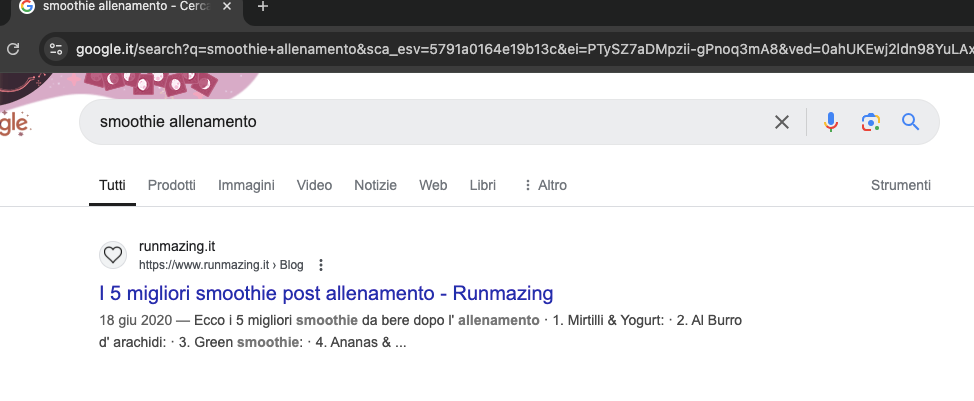This screenshot has height=401, width=974.
Task: Close the smoothie allenamento browser tab
Action: pyautogui.click(x=227, y=7)
